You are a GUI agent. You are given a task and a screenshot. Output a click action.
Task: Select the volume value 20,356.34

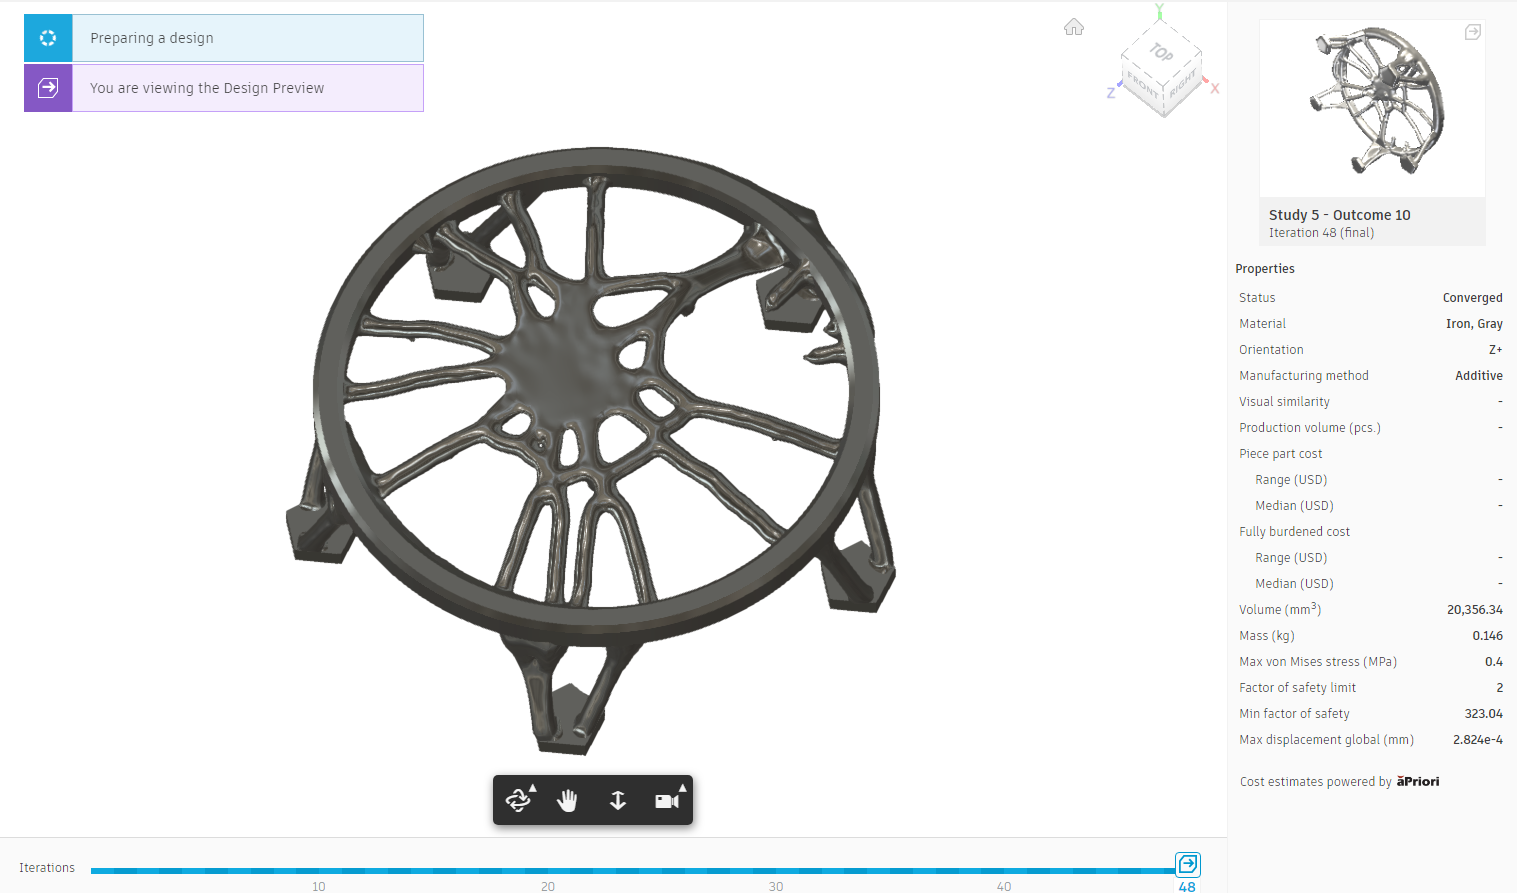click(1475, 610)
